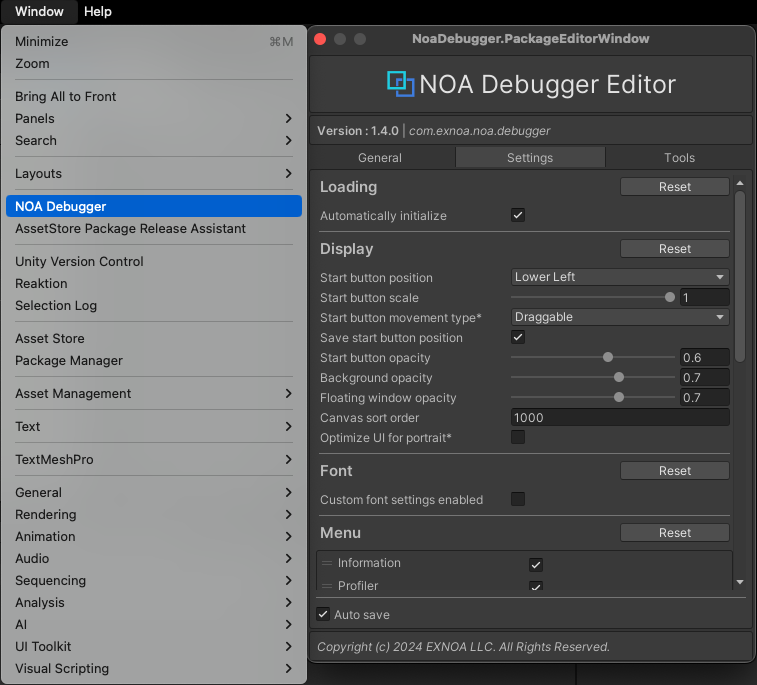Open Asset Store menu item
Image resolution: width=757 pixels, height=685 pixels.
point(154,338)
